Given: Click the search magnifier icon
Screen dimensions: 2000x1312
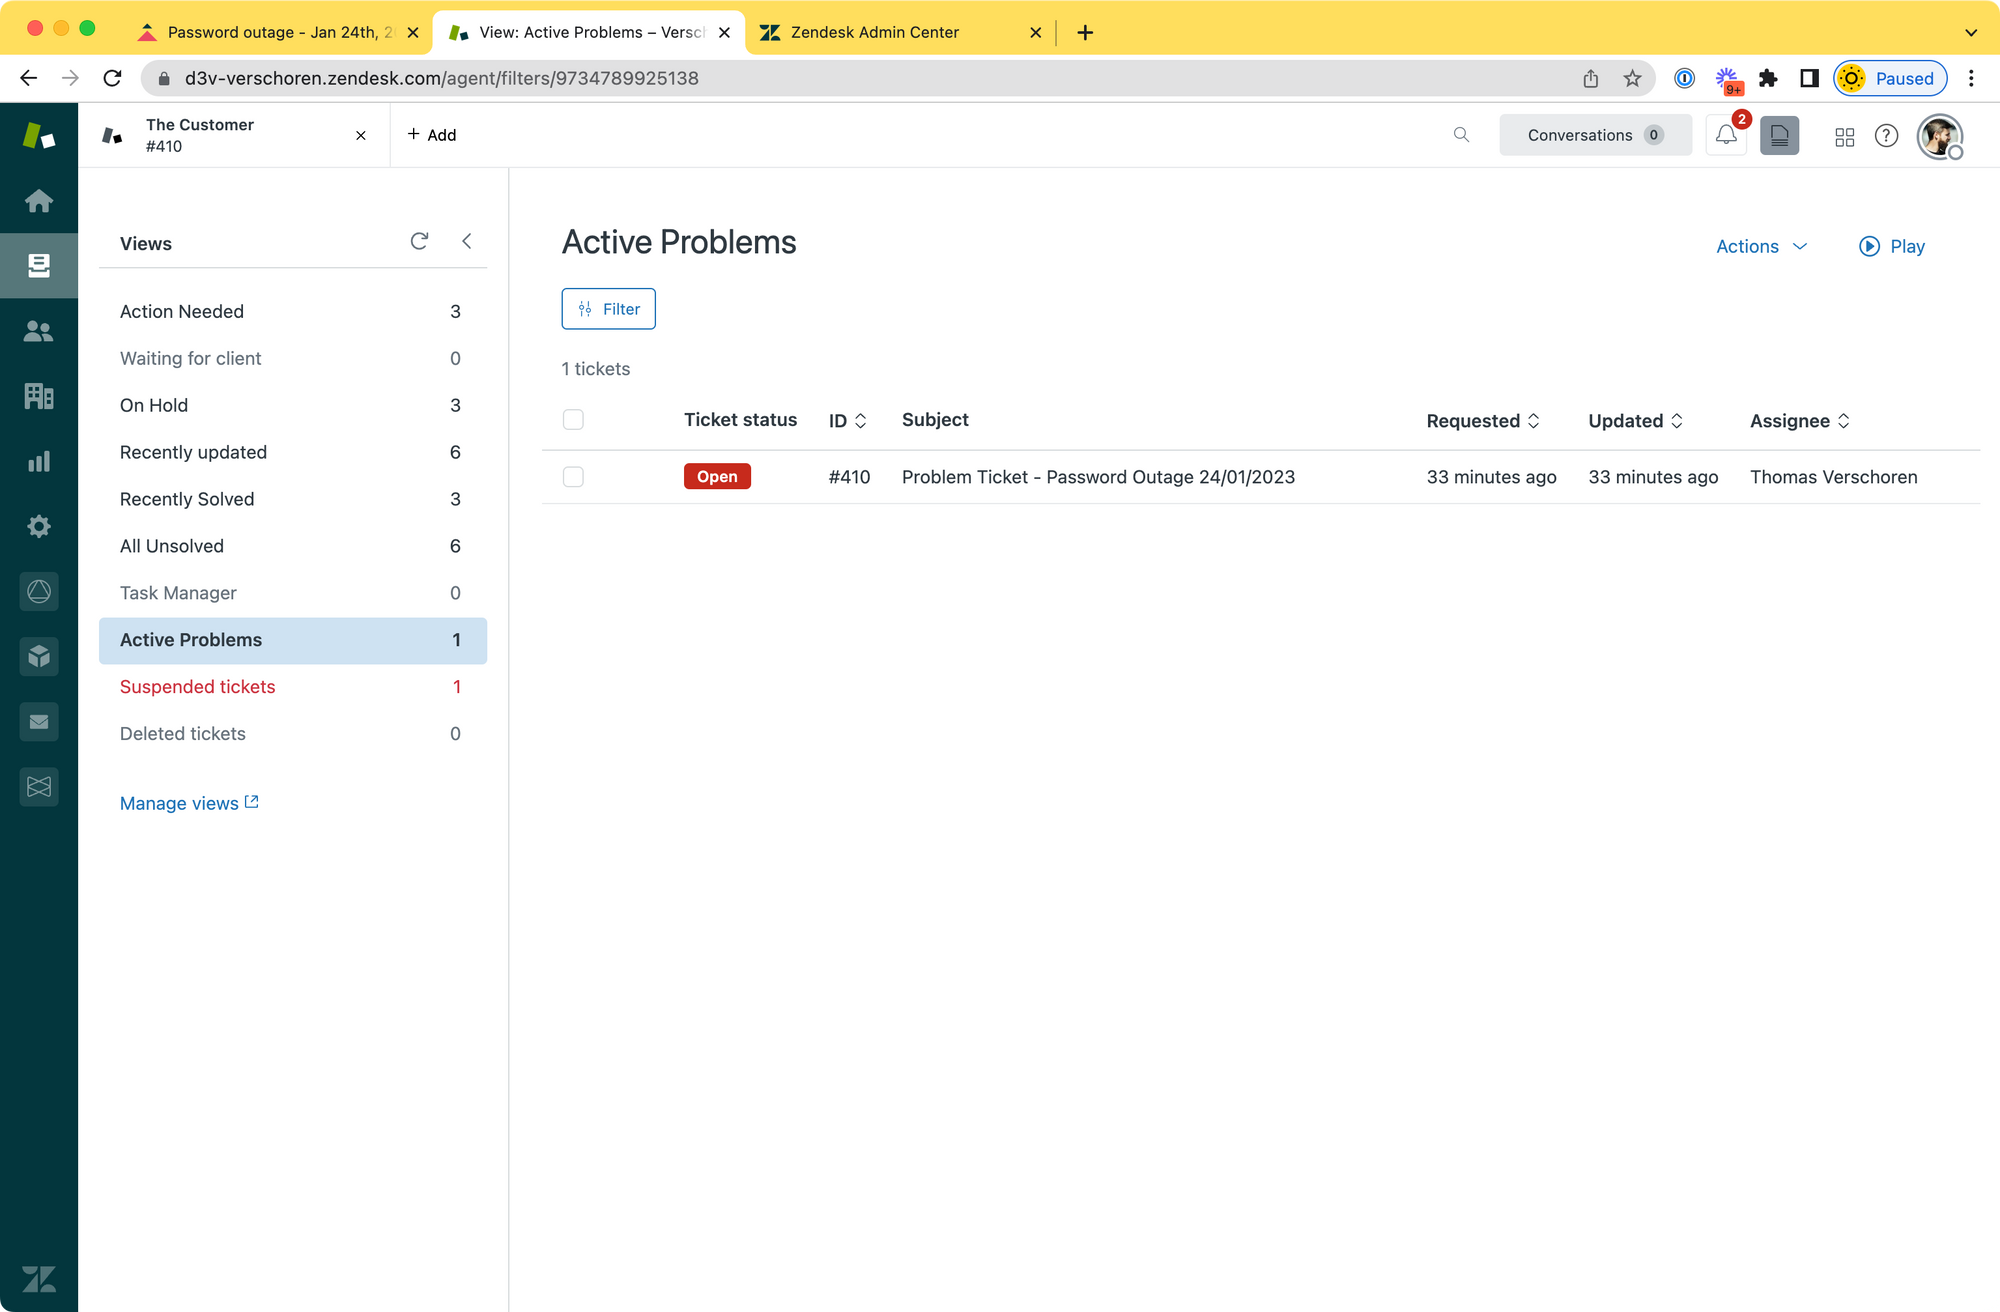Looking at the screenshot, I should pyautogui.click(x=1461, y=135).
